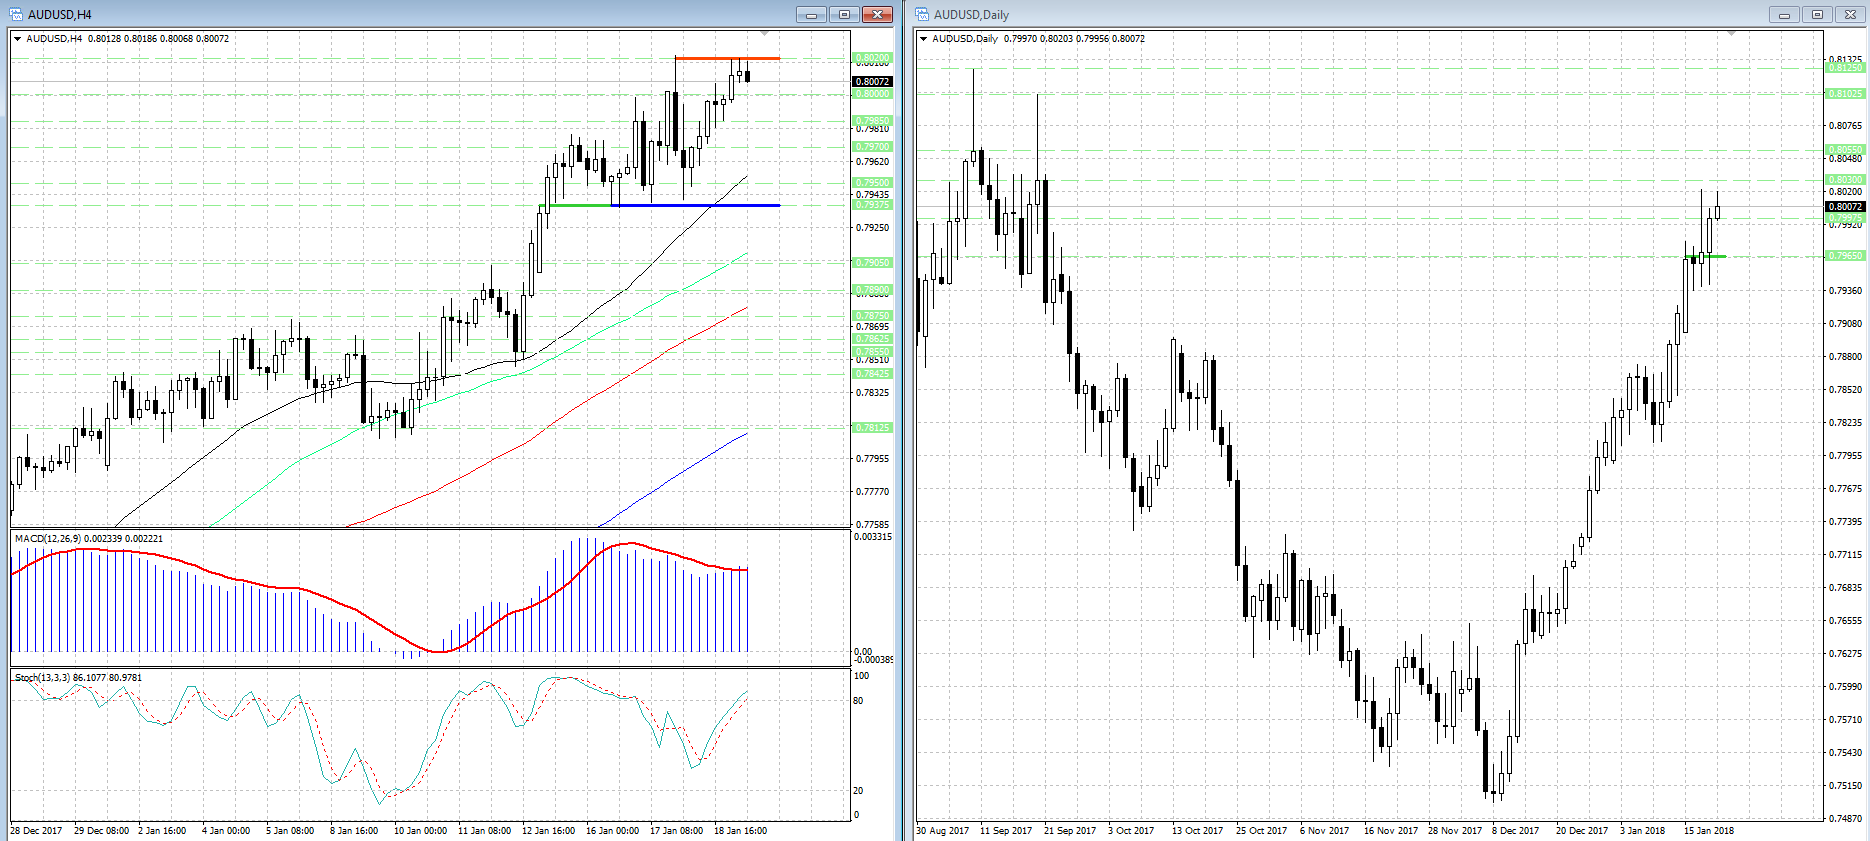
Task: Minimize the AUDUSD,H4 chart window
Action: pos(811,14)
